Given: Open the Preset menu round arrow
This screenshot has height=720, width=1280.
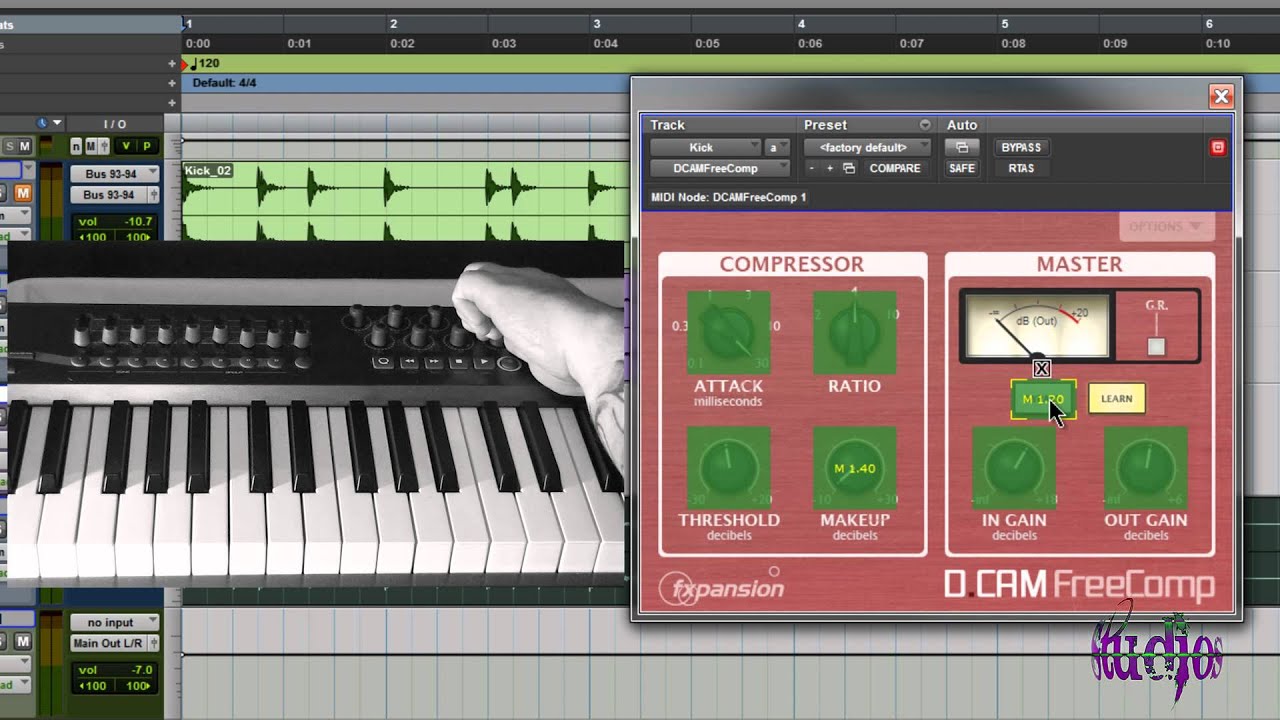Looking at the screenshot, I should point(925,125).
